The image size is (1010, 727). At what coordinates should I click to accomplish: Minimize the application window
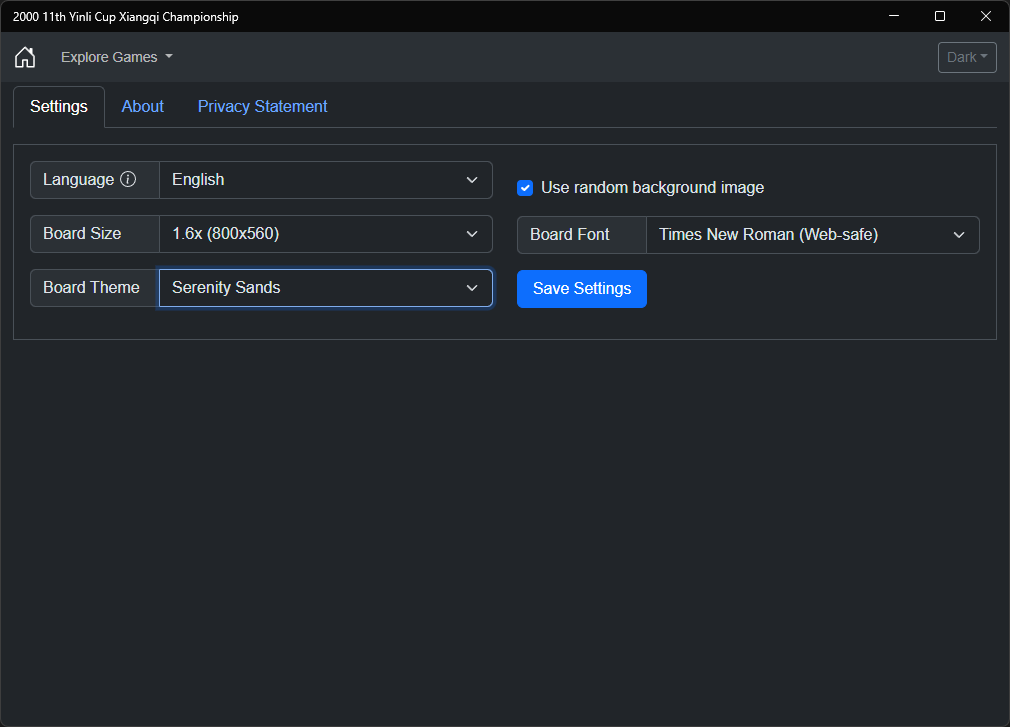(894, 16)
